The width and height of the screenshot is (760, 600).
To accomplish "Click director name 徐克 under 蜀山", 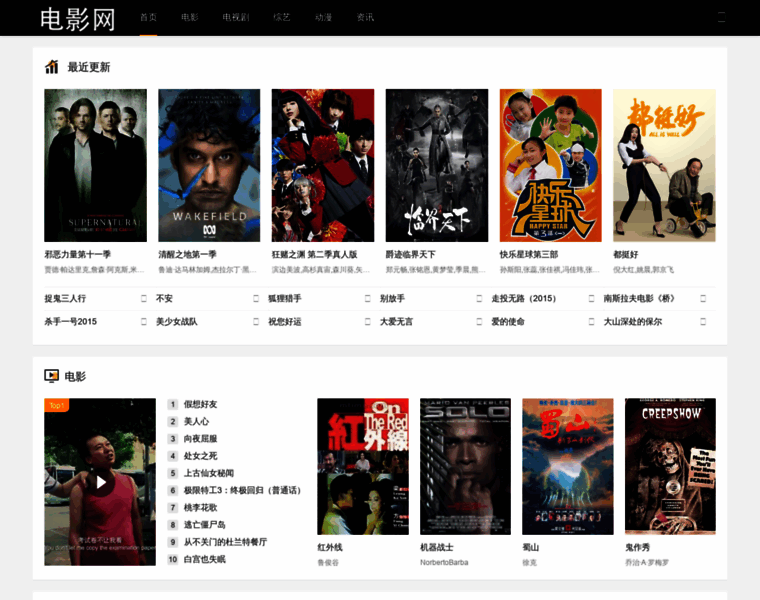I will [x=529, y=563].
